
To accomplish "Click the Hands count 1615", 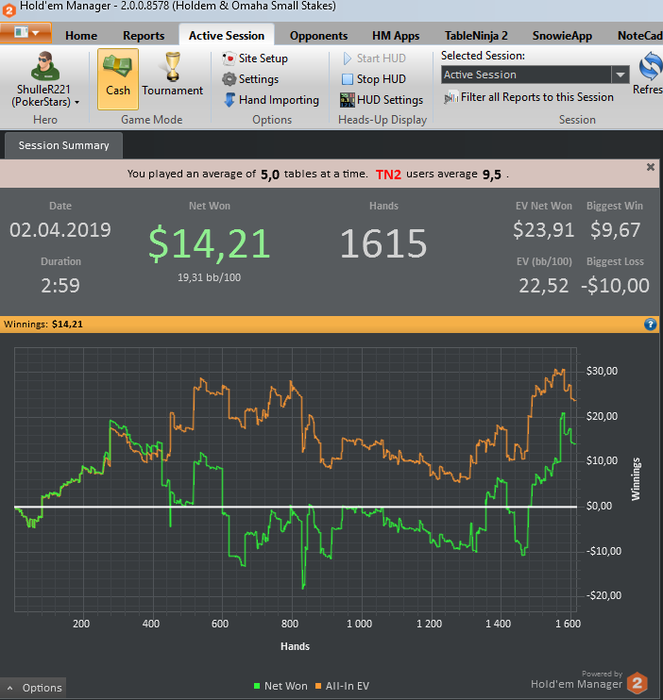I will click(x=384, y=243).
